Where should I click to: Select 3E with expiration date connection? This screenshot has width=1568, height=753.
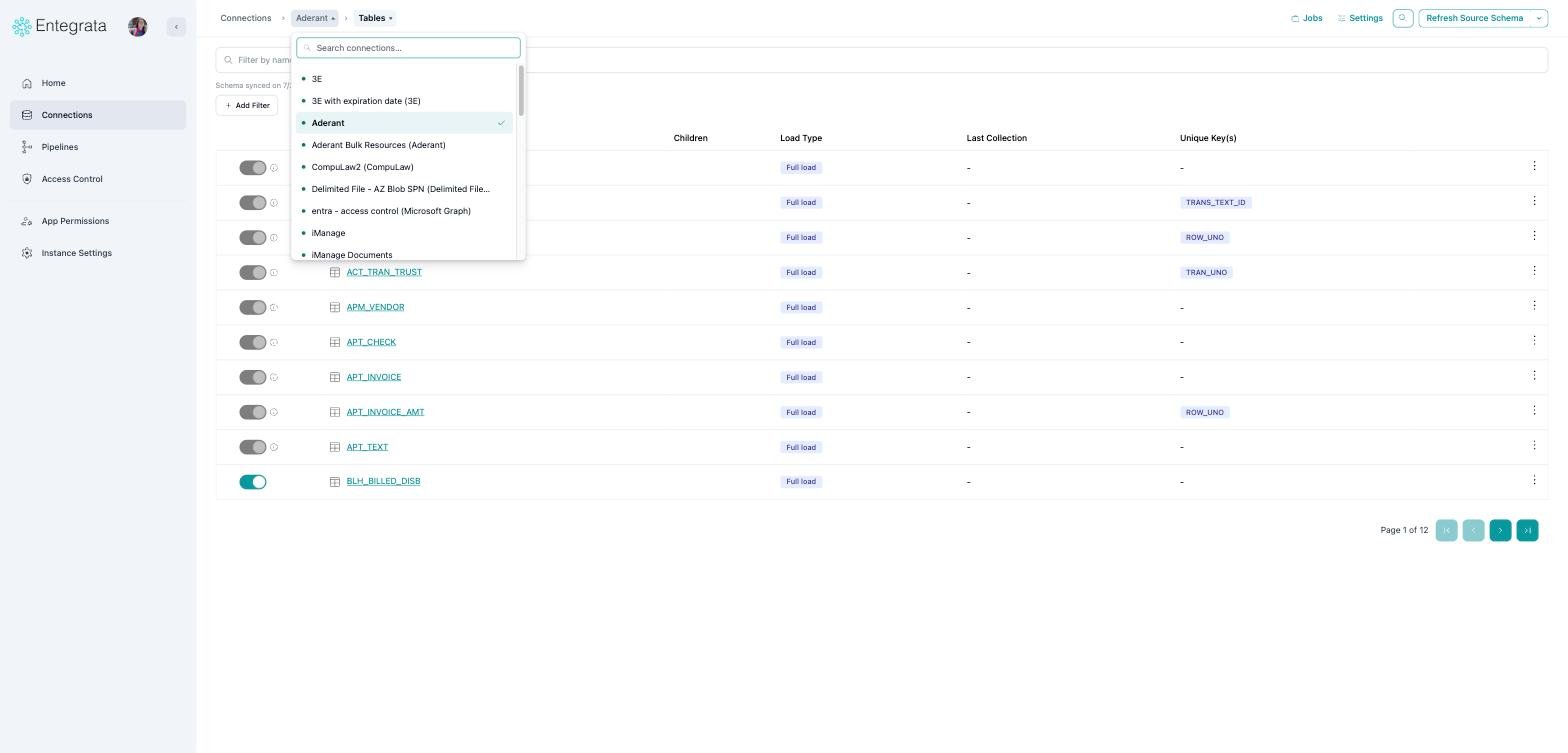[404, 101]
